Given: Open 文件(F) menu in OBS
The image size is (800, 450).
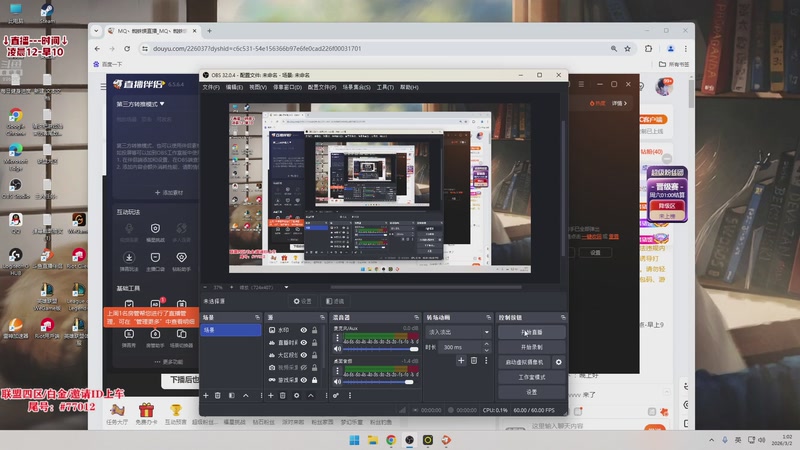Looking at the screenshot, I should (x=211, y=87).
